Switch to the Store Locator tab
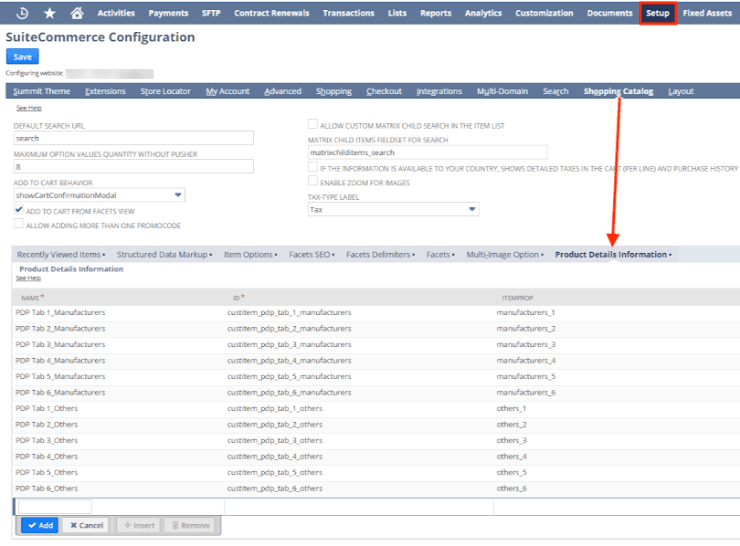 pos(166,91)
